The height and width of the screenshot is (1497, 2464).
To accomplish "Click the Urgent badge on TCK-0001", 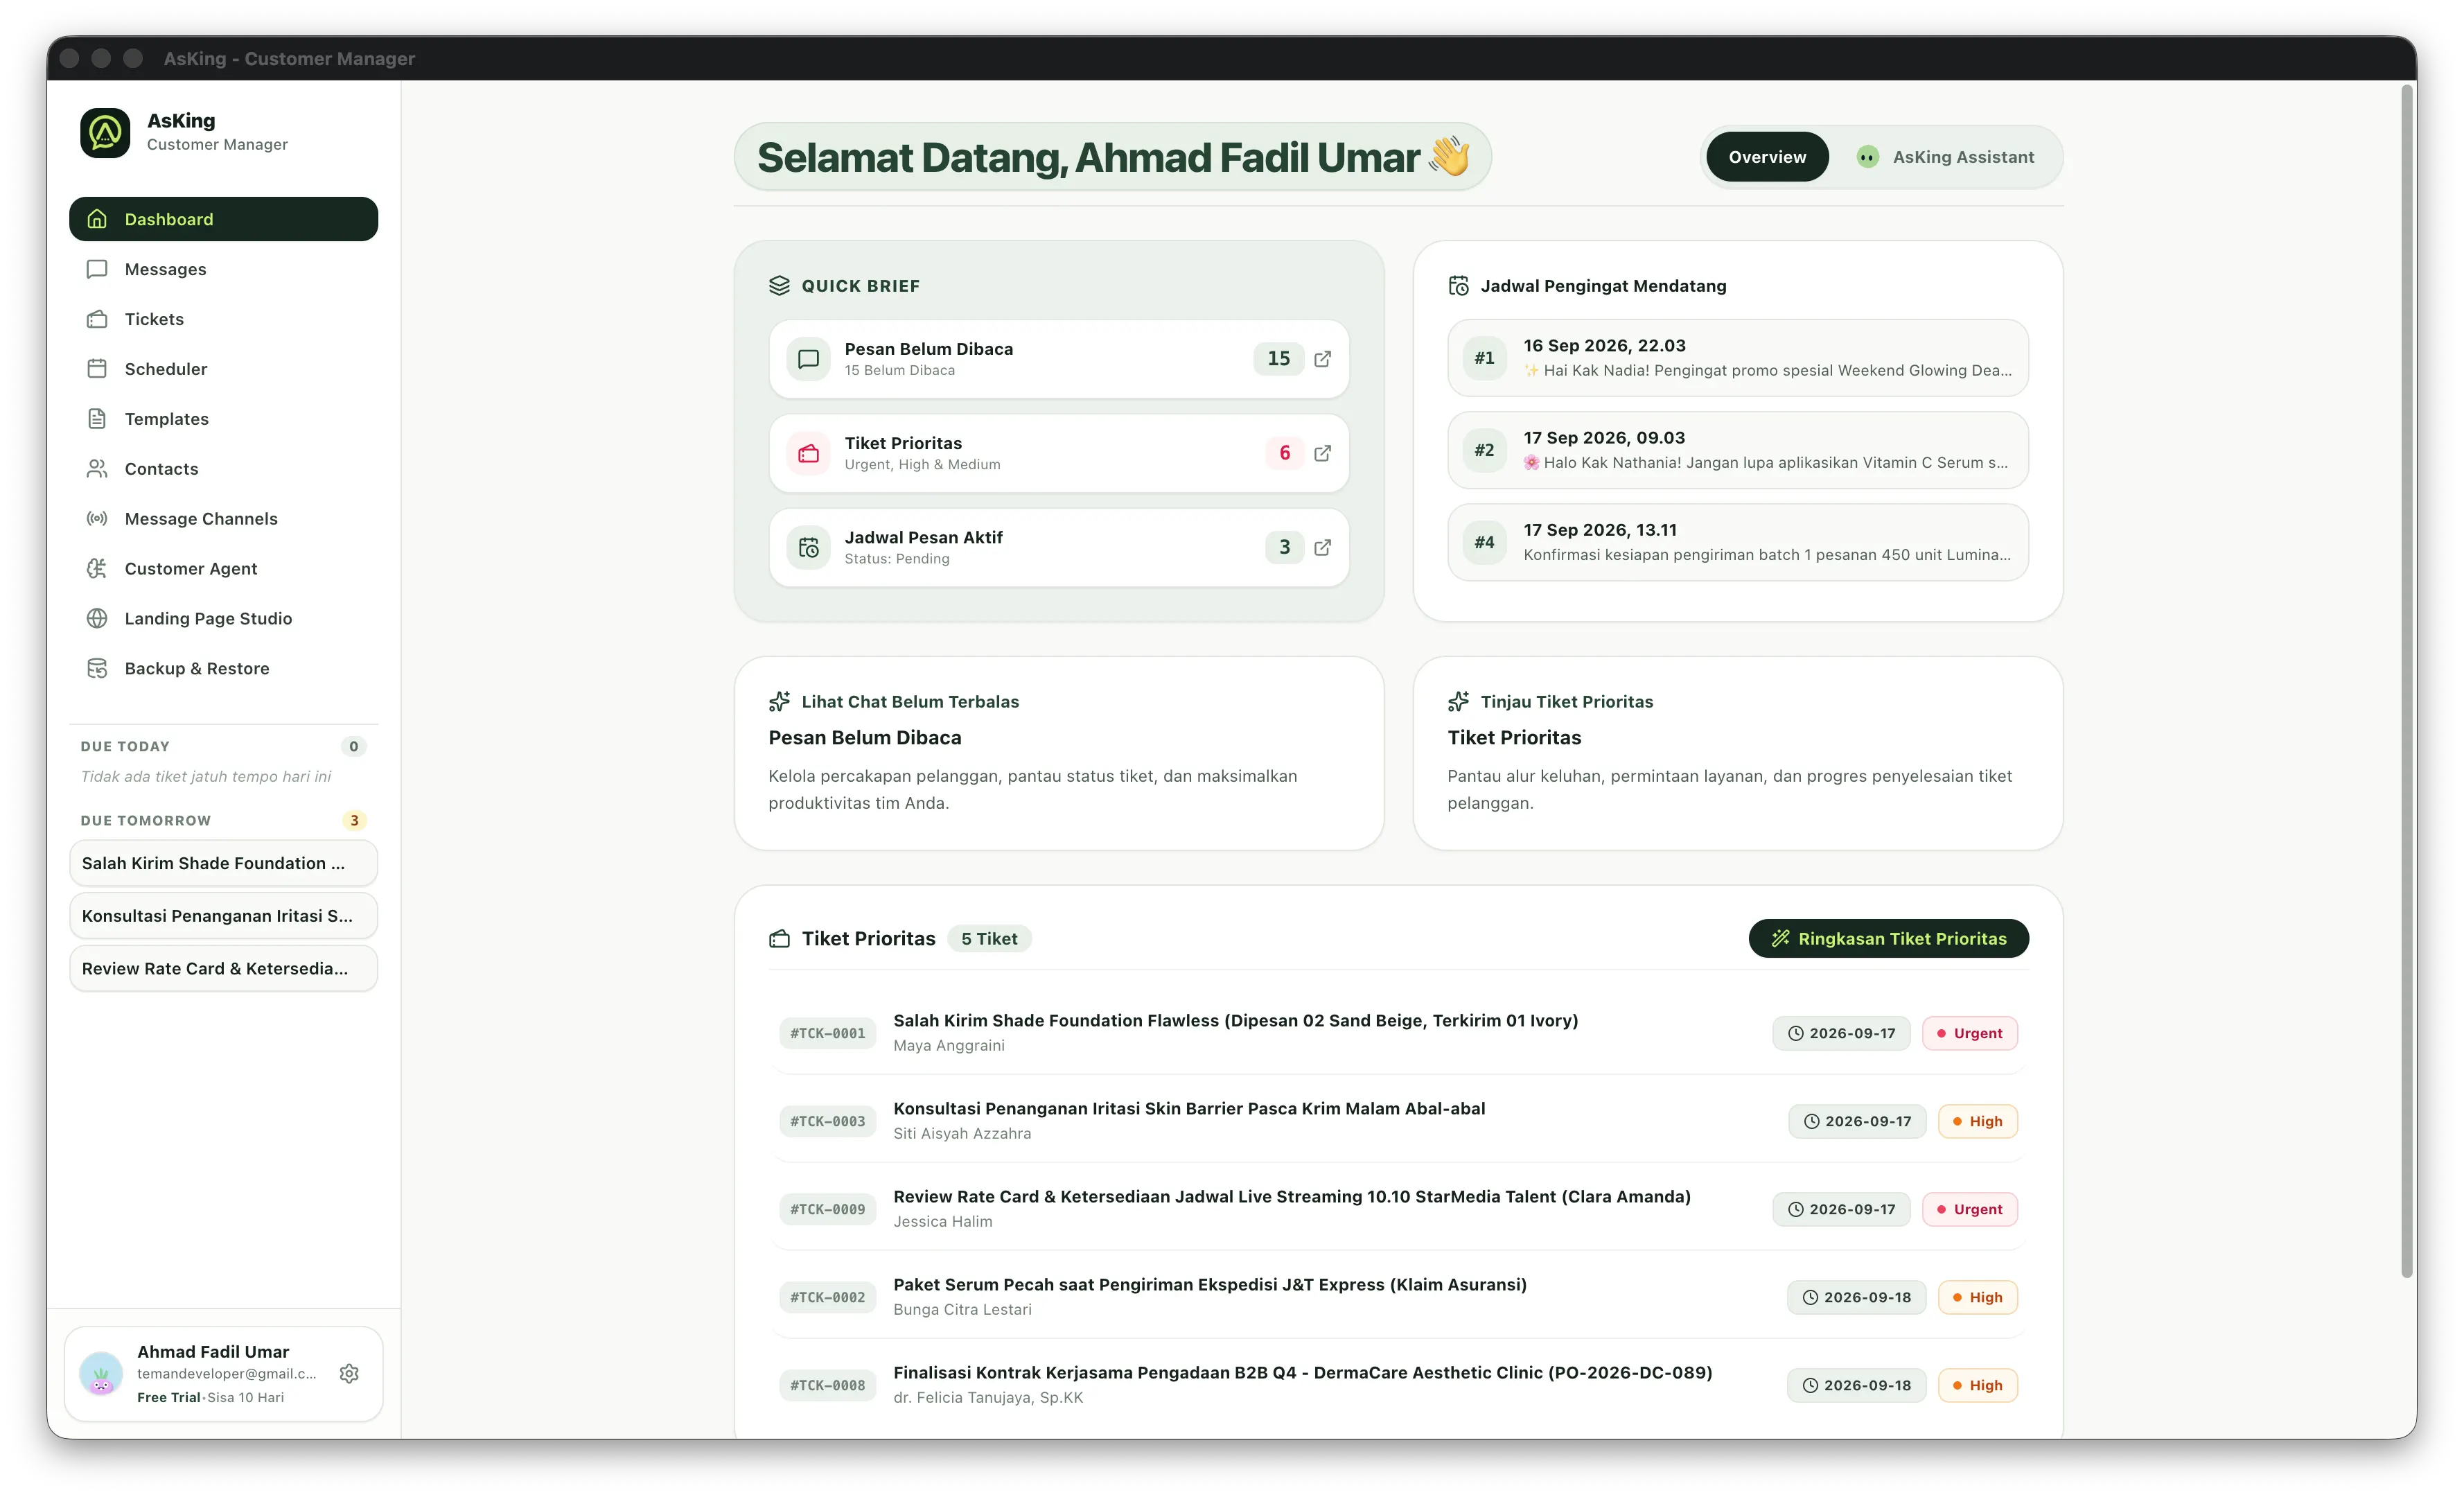I will [x=1969, y=1033].
